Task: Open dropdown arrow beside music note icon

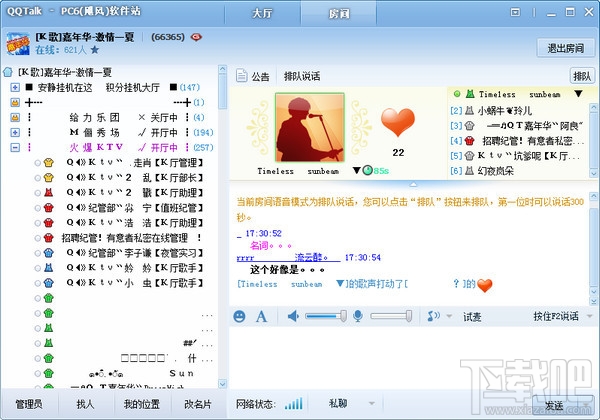Action: [449, 316]
